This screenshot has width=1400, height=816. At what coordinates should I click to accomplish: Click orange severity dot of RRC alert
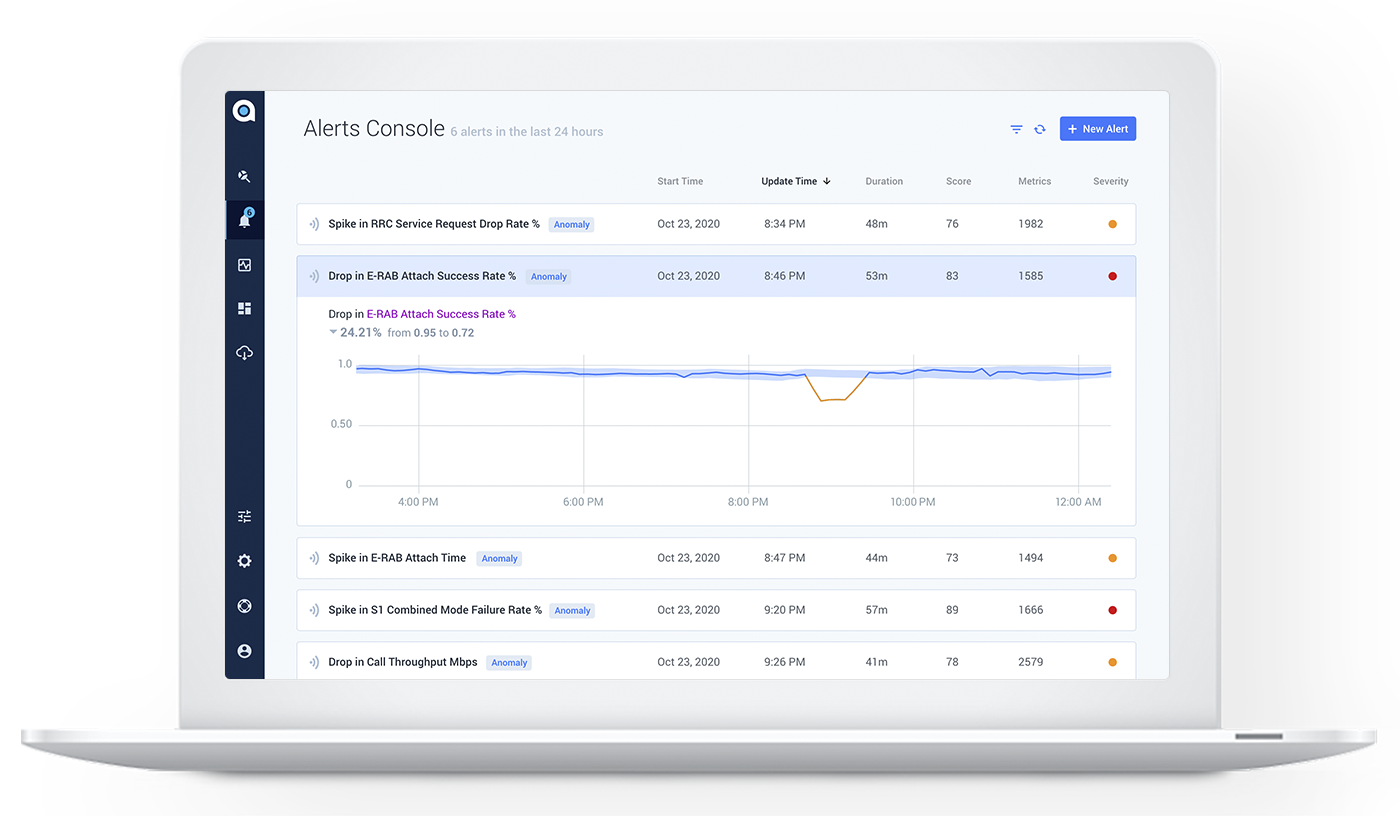point(1112,224)
